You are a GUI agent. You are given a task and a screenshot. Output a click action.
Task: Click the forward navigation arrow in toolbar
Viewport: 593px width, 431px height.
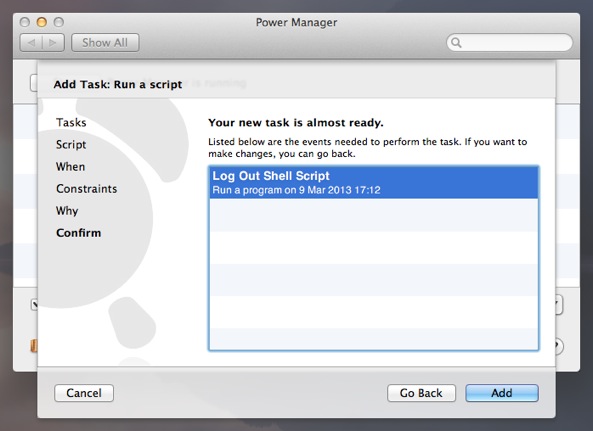(x=53, y=43)
